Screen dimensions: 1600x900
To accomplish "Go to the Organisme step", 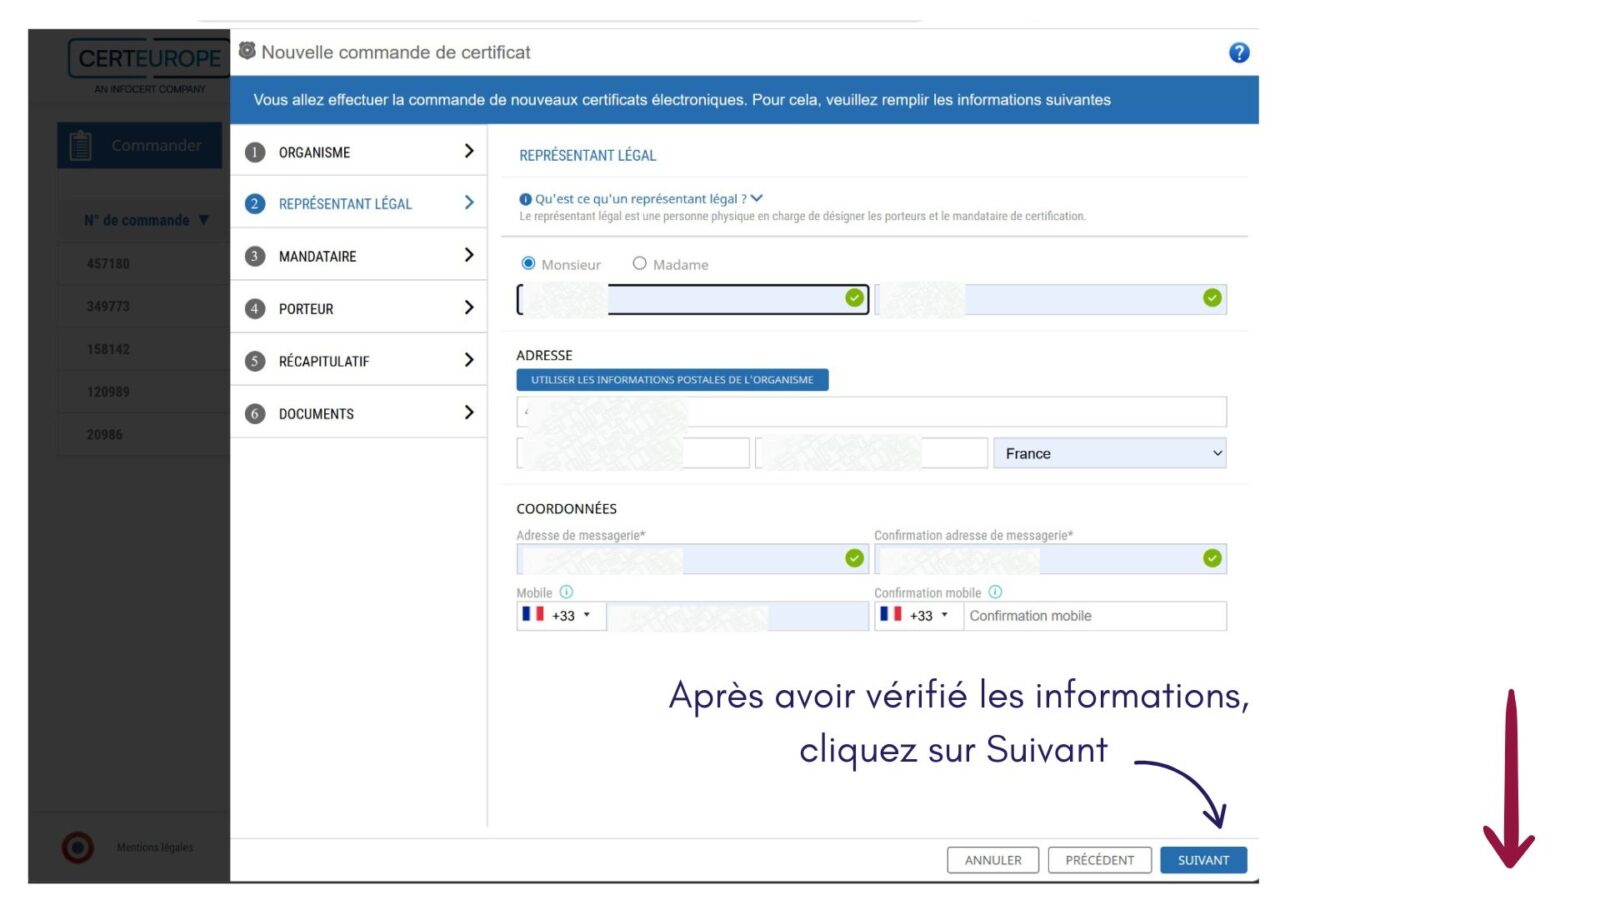I will click(x=359, y=152).
